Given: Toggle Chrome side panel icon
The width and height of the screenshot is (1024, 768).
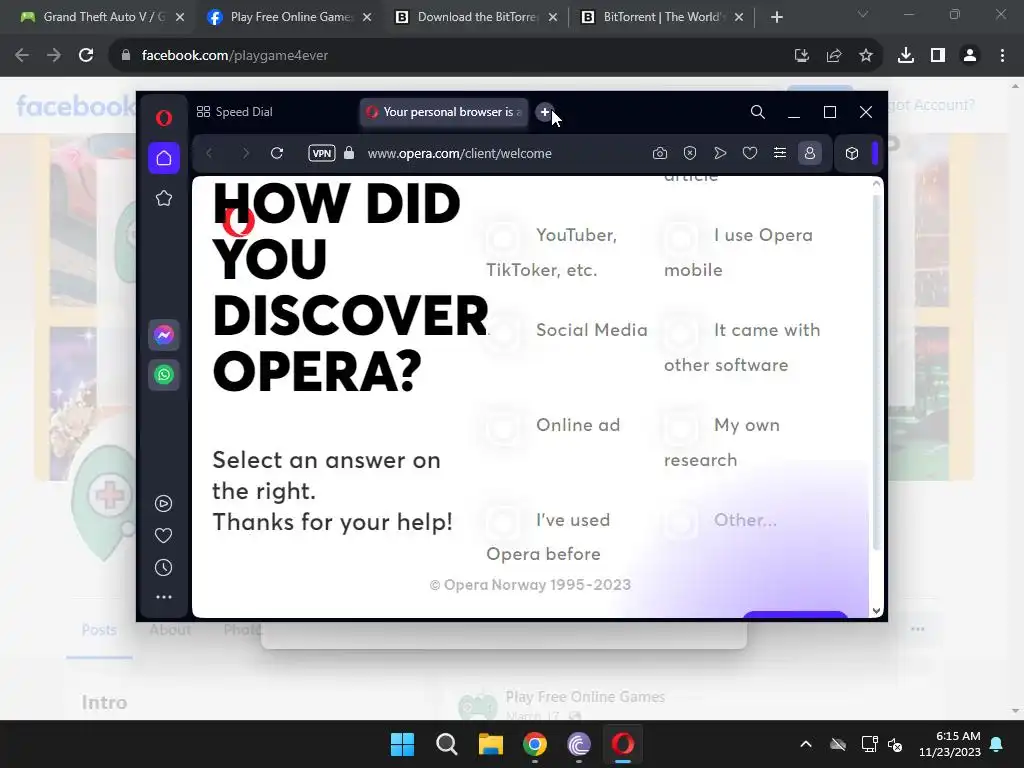Looking at the screenshot, I should [x=938, y=56].
